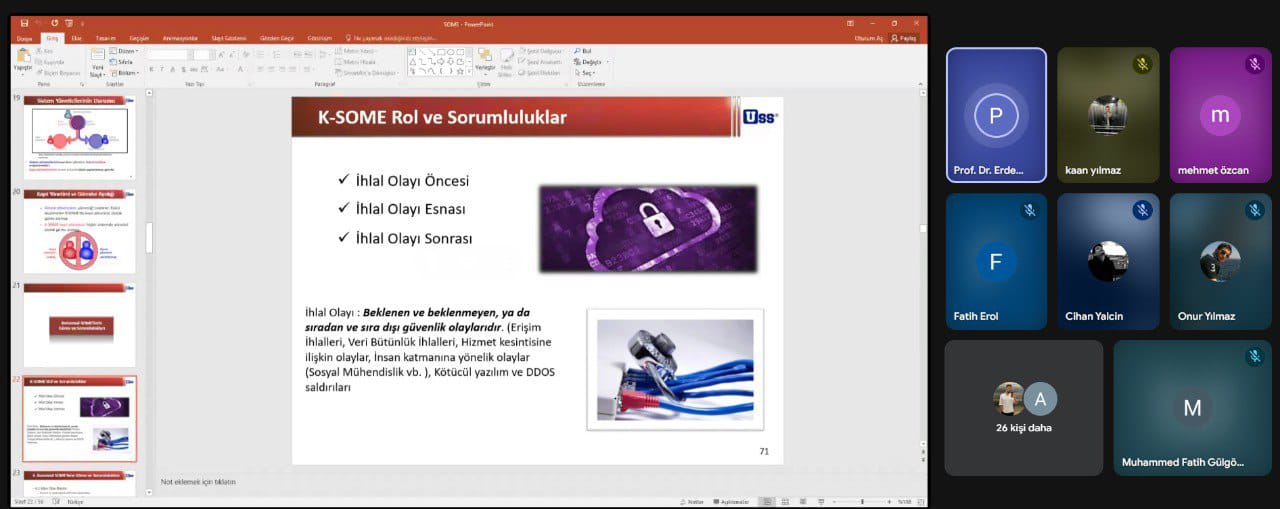The width and height of the screenshot is (1280, 509).
Task: Click the Oturum Aç sign-in link
Action: click(869, 38)
